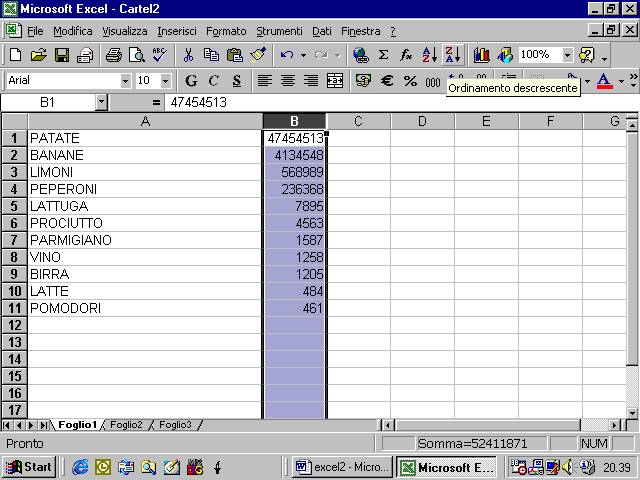The height and width of the screenshot is (480, 640).
Task: Click the percent style icon
Action: click(x=410, y=81)
